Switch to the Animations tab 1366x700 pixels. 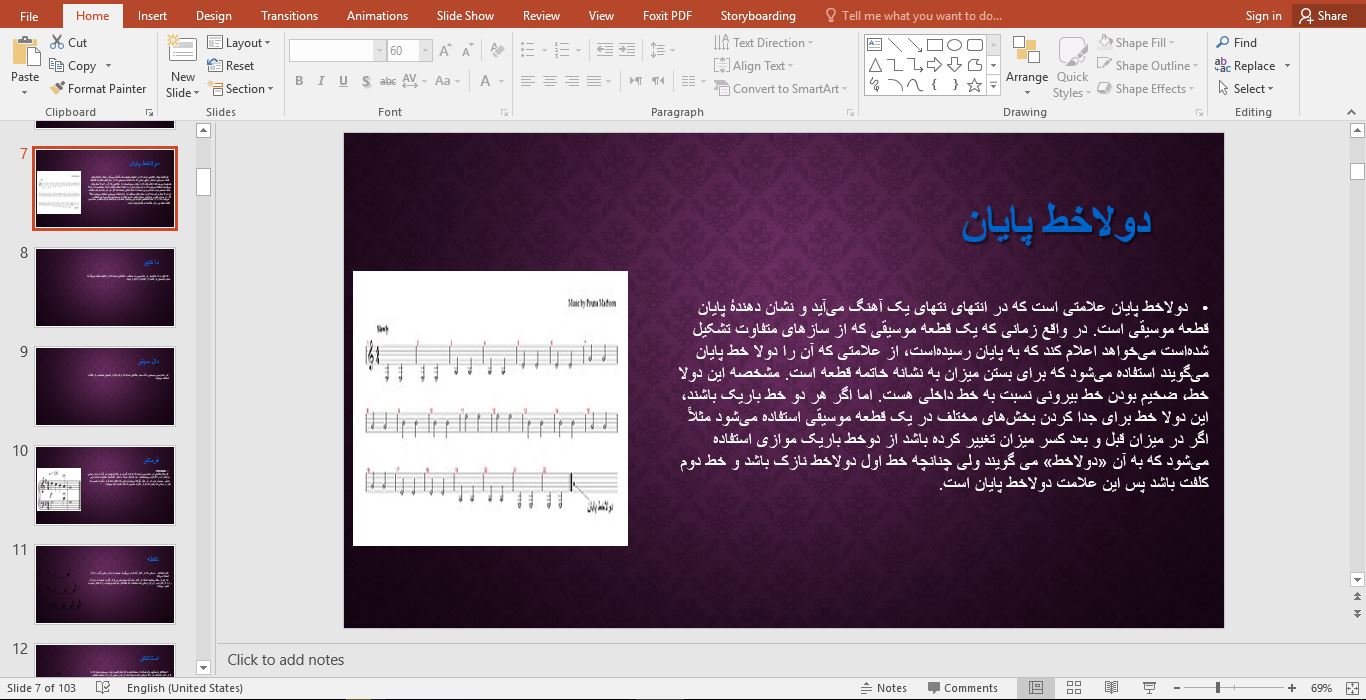[377, 16]
